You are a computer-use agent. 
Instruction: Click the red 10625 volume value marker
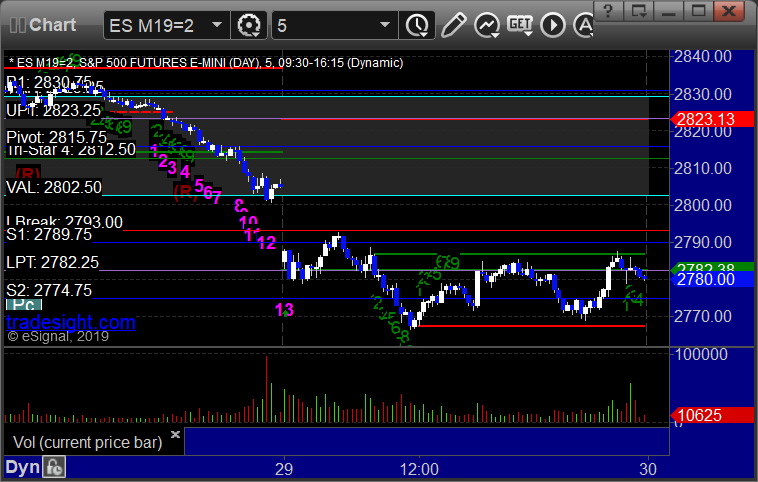coord(711,415)
